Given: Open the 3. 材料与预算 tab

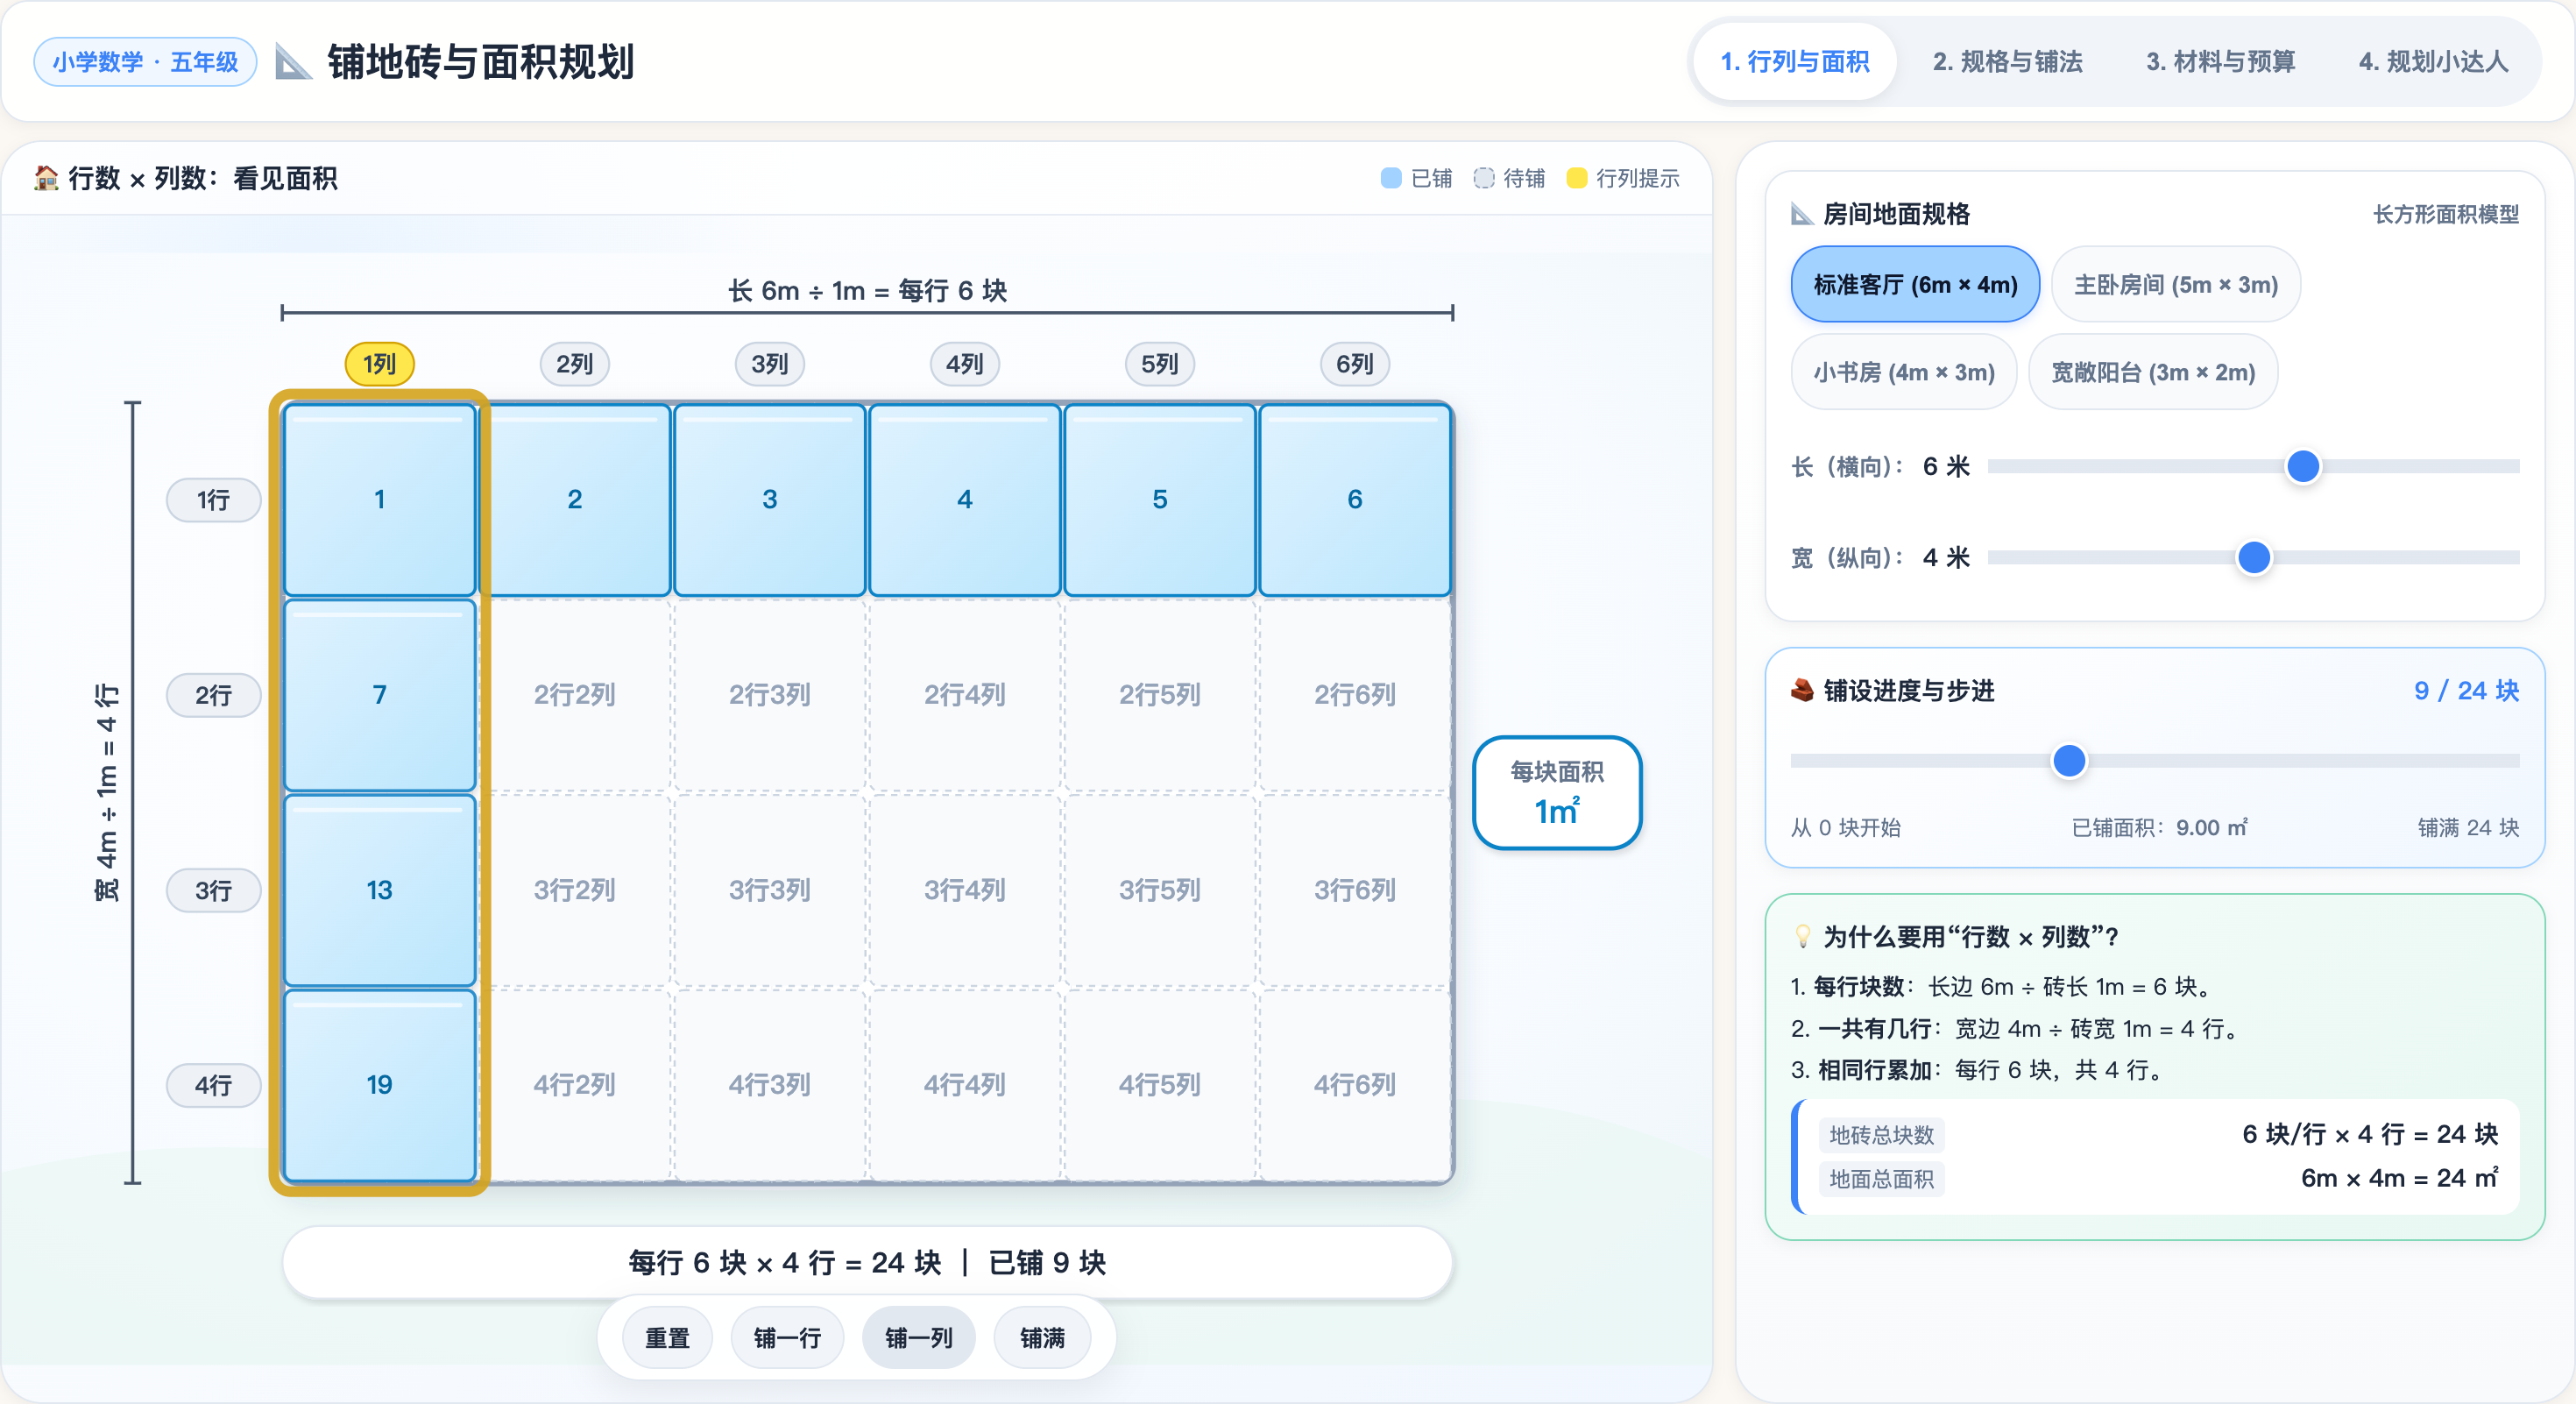Looking at the screenshot, I should [2220, 62].
